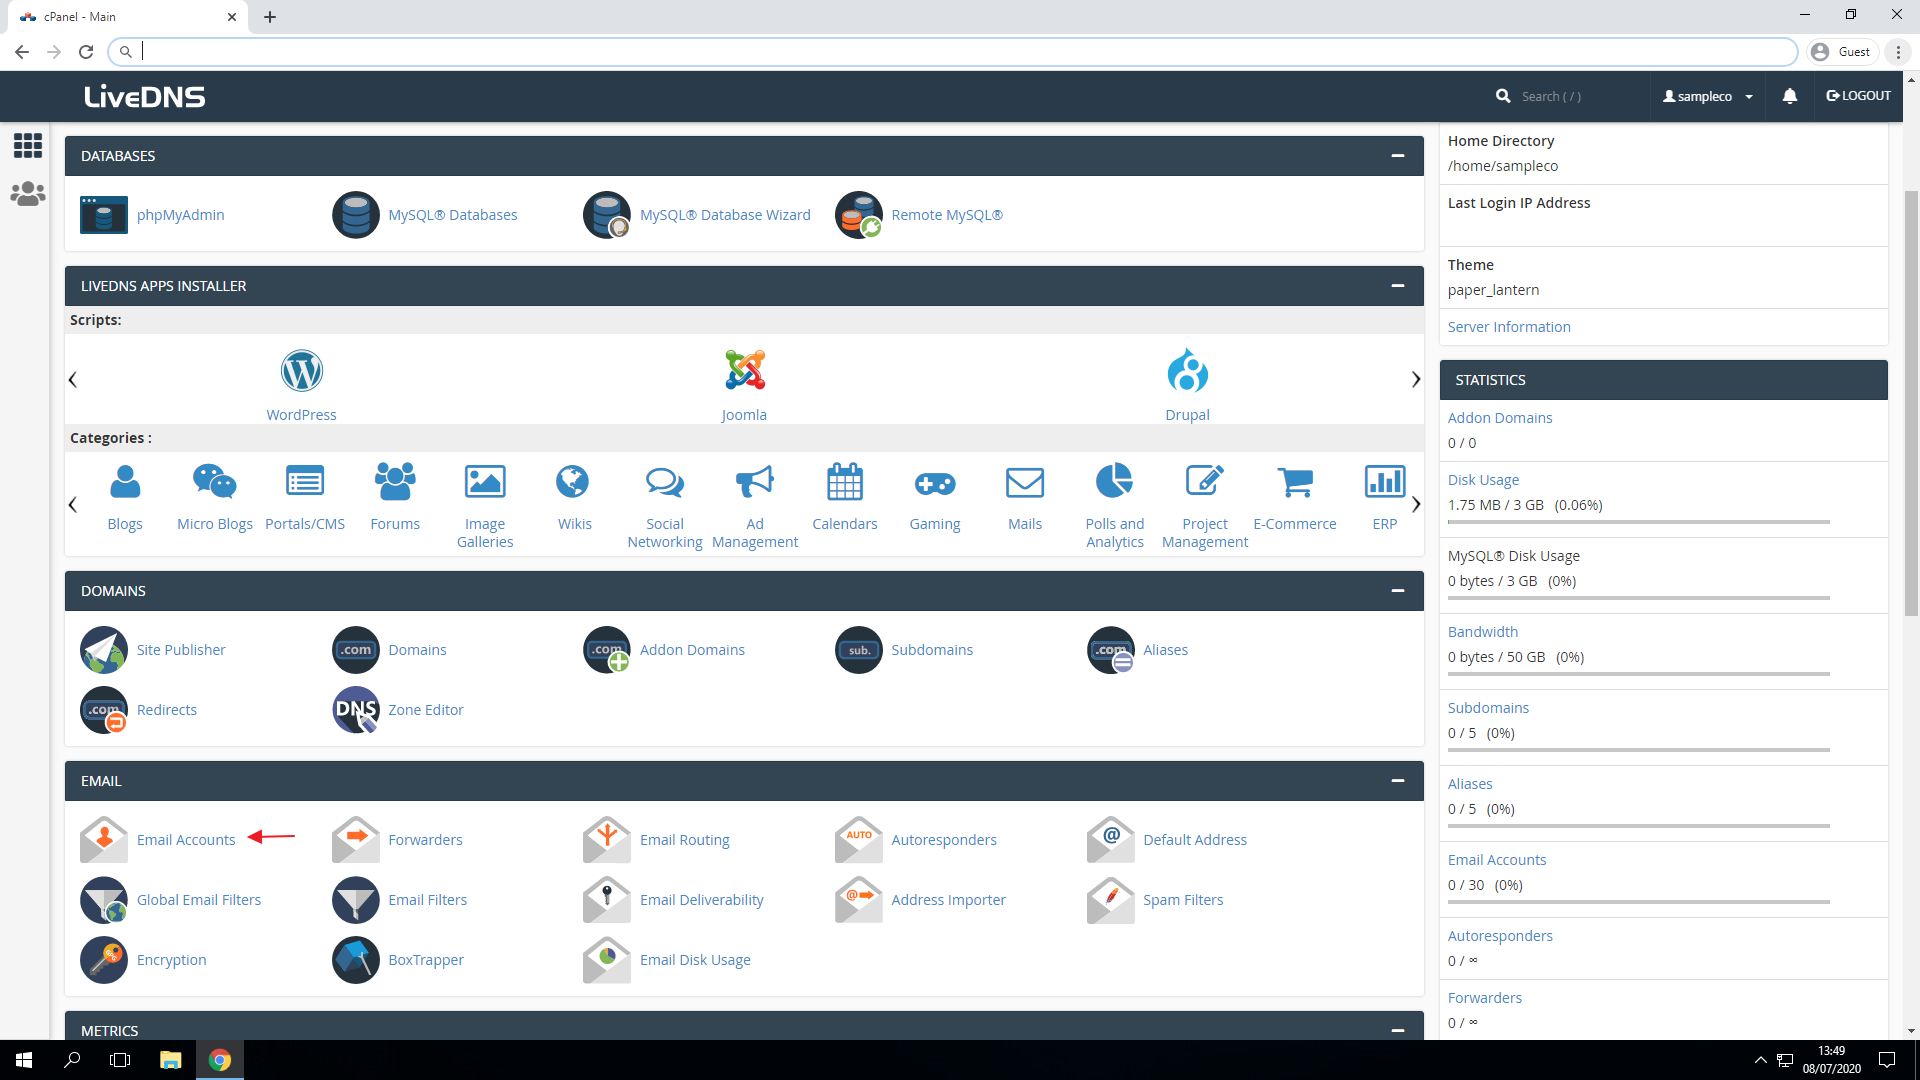Open the Ad Management category icon

pyautogui.click(x=755, y=482)
